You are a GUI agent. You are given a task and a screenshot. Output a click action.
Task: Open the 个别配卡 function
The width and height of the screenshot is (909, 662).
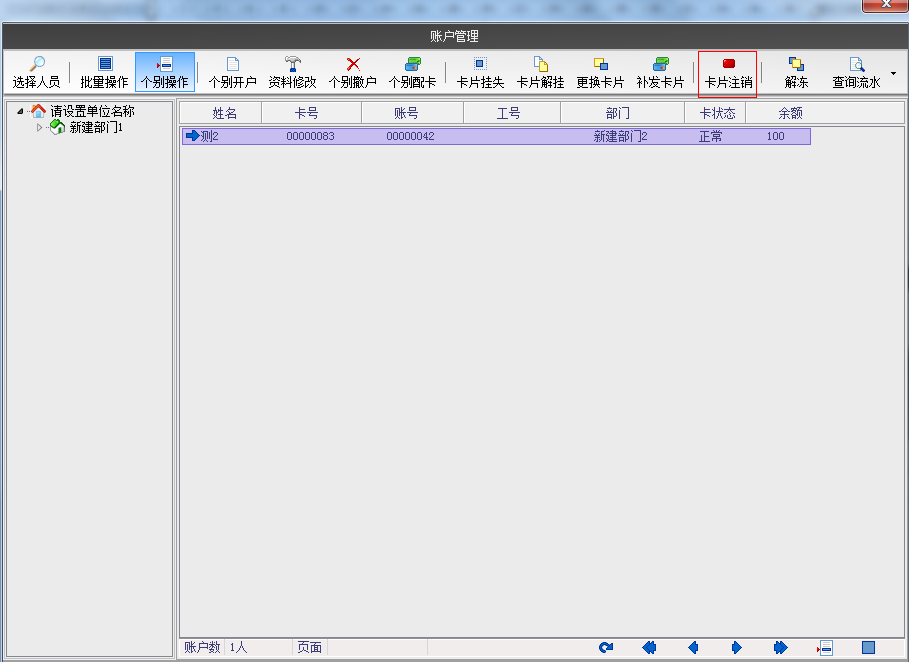click(x=413, y=72)
